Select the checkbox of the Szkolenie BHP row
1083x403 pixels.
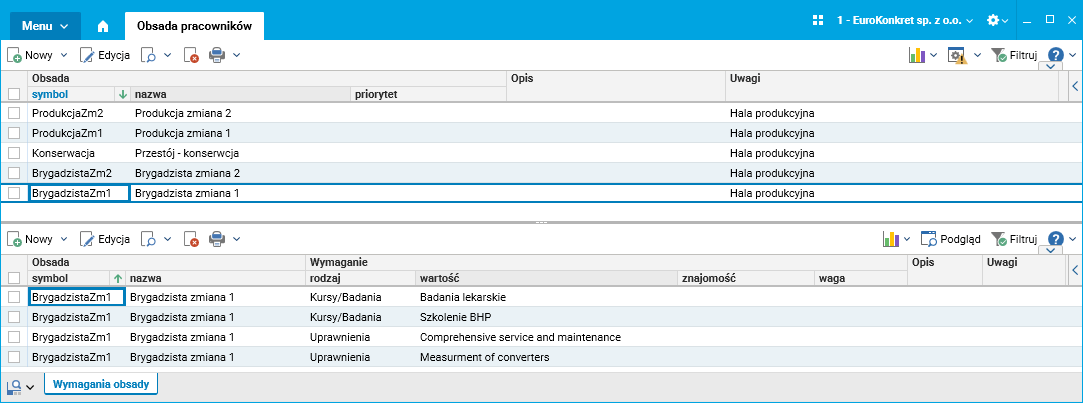coord(14,317)
